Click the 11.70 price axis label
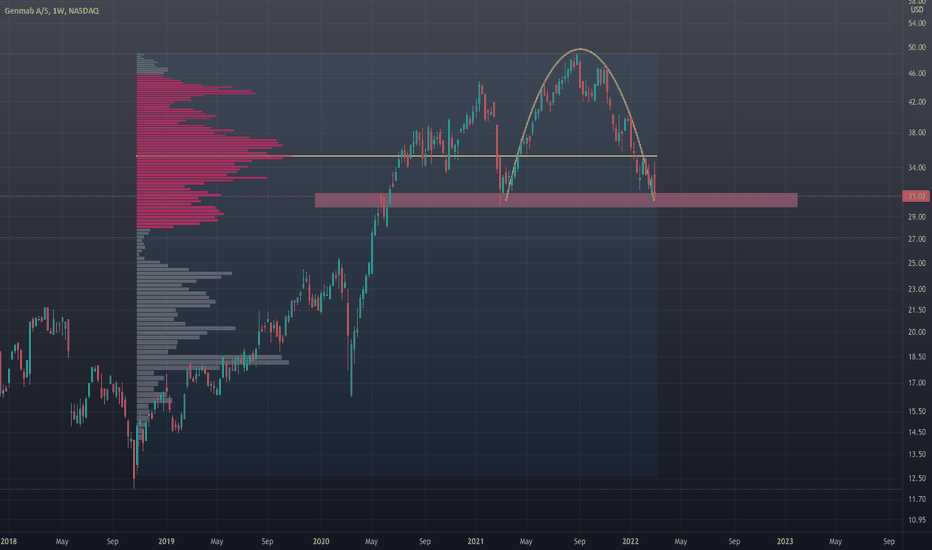The width and height of the screenshot is (932, 550). pyautogui.click(x=917, y=499)
